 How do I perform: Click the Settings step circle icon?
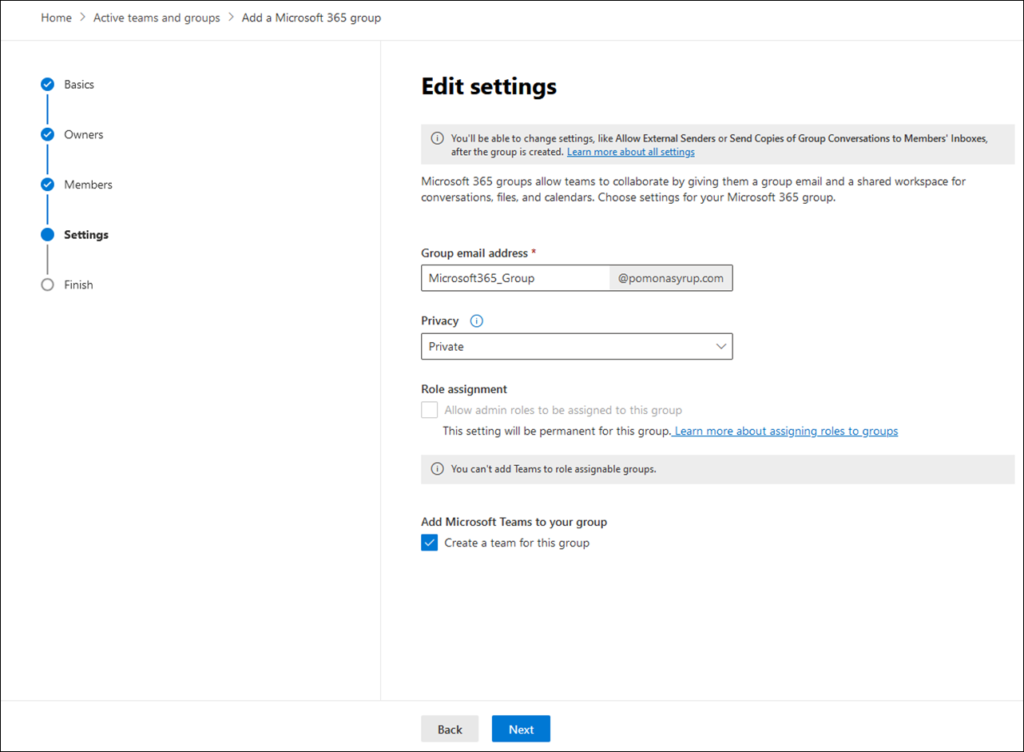pyautogui.click(x=48, y=234)
